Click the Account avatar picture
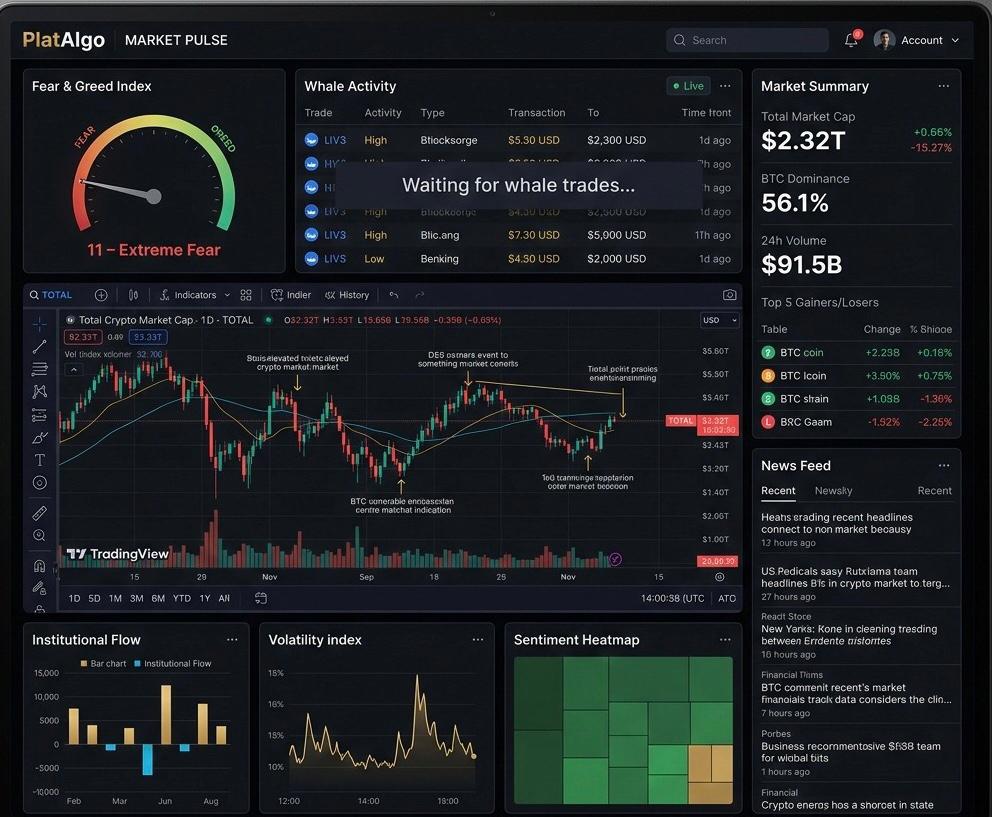992x817 pixels. (x=884, y=40)
